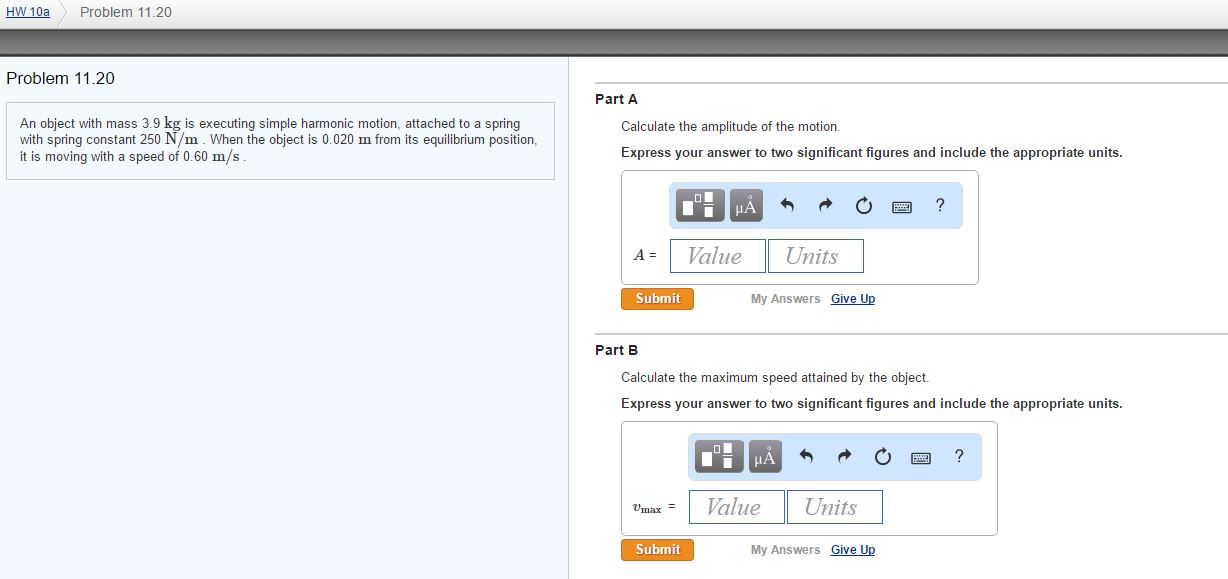Open help for the Part B answer toolbar
Viewport: 1228px width, 579px height.
[958, 456]
